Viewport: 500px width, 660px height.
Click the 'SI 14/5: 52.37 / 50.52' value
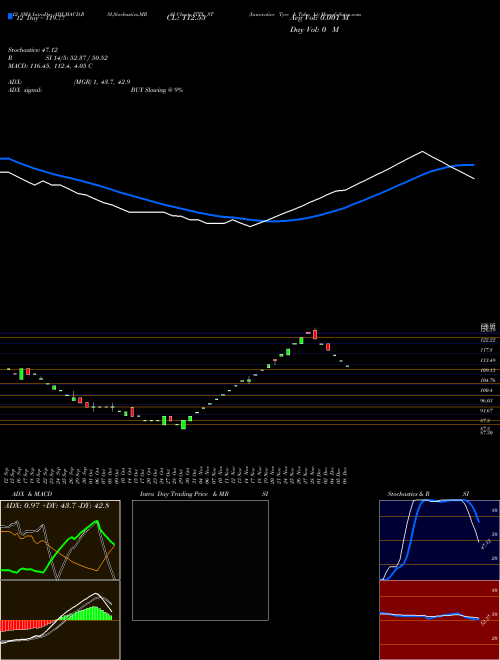77,58
